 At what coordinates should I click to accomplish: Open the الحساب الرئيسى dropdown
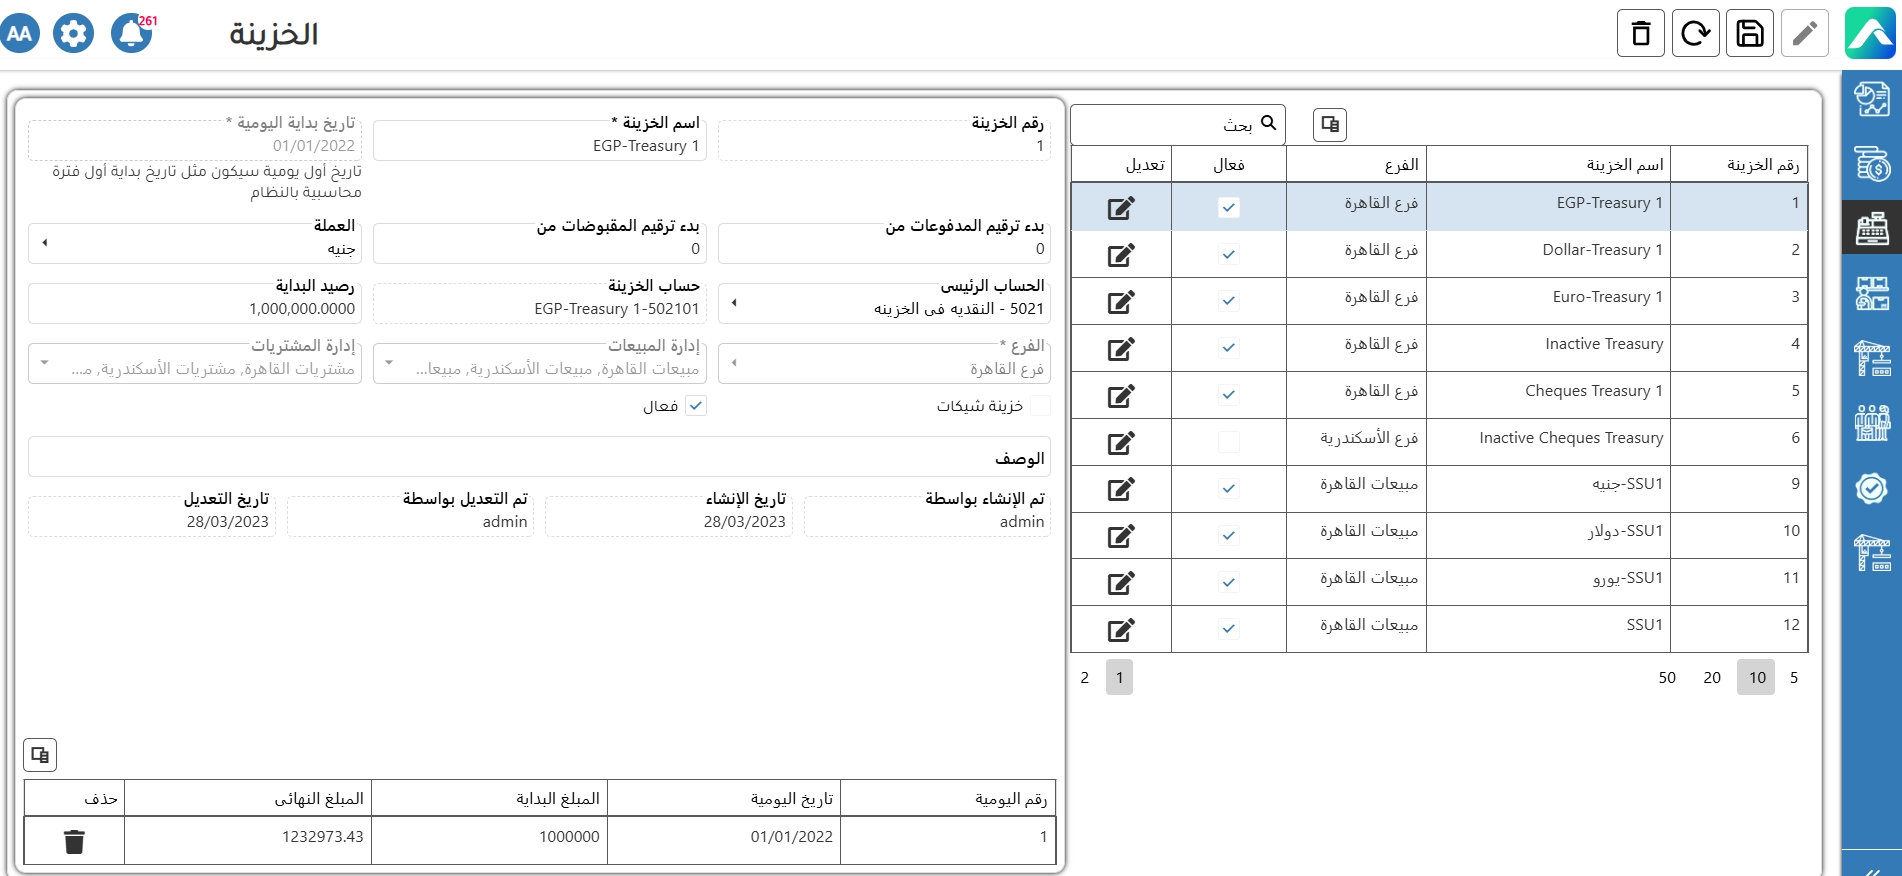tap(735, 303)
